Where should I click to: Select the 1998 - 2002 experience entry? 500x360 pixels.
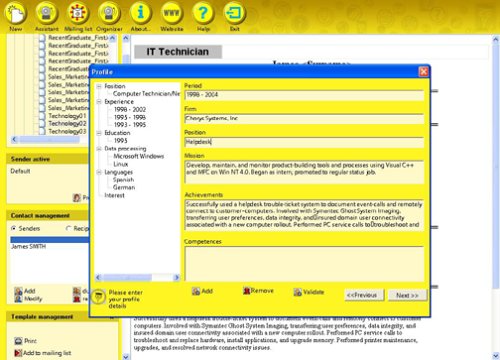[130, 109]
